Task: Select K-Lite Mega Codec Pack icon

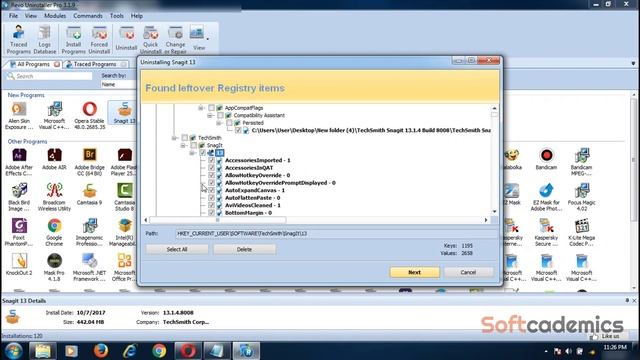Action: coord(581,232)
